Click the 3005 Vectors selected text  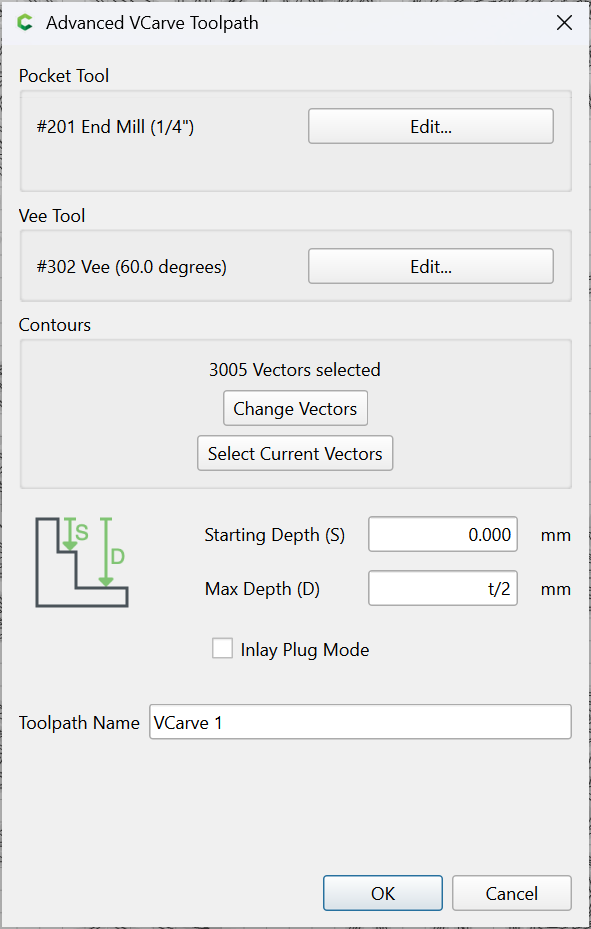(295, 370)
